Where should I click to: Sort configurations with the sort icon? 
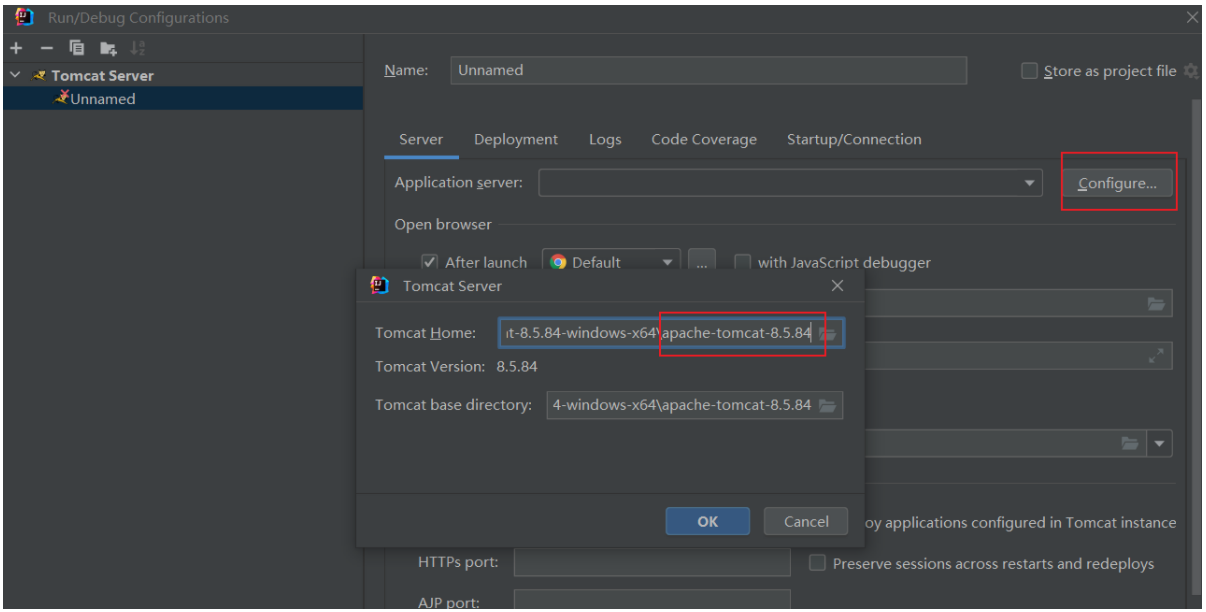click(x=138, y=48)
